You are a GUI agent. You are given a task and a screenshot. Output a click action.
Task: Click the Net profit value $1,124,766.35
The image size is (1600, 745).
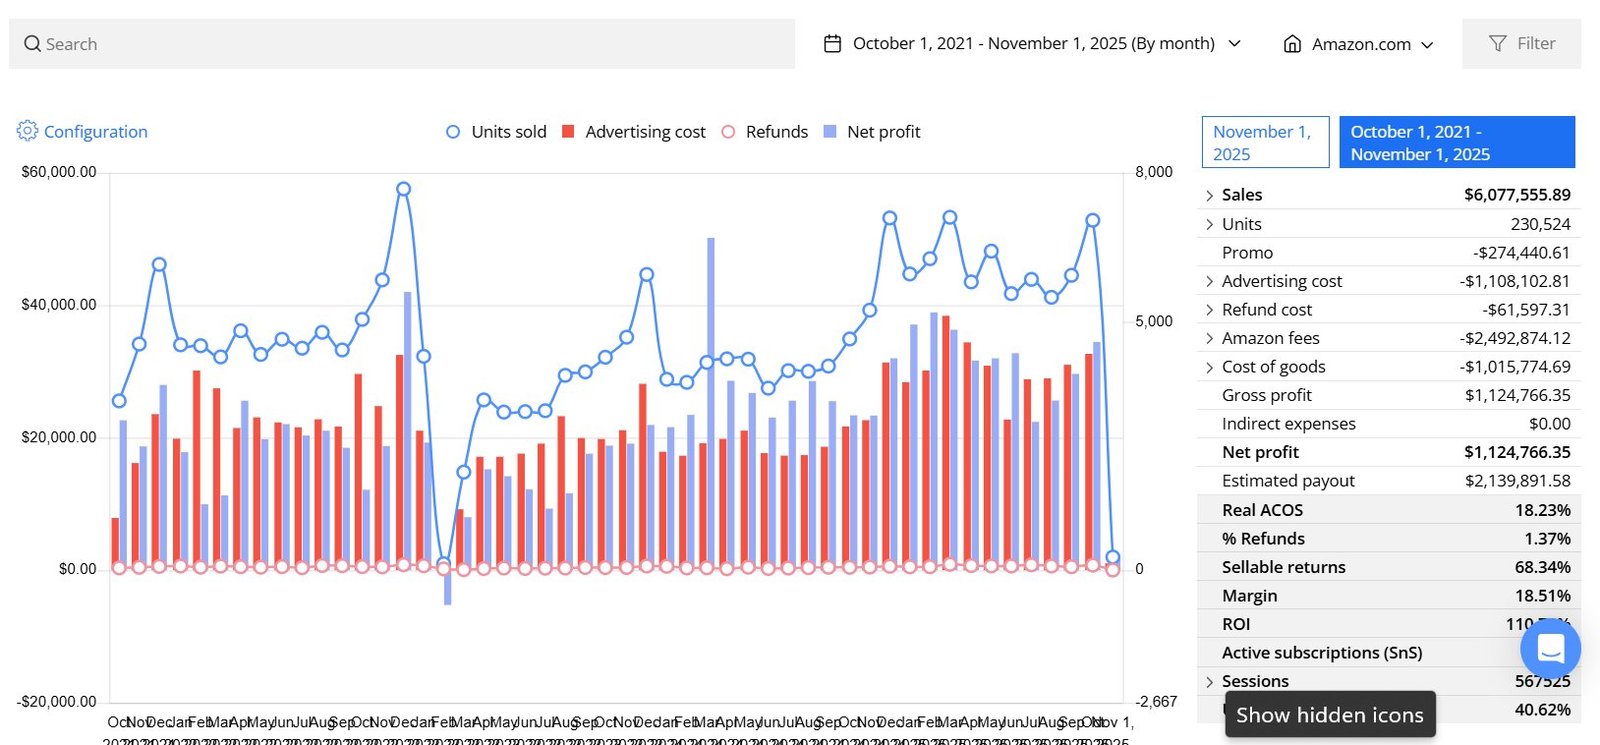pyautogui.click(x=1517, y=452)
